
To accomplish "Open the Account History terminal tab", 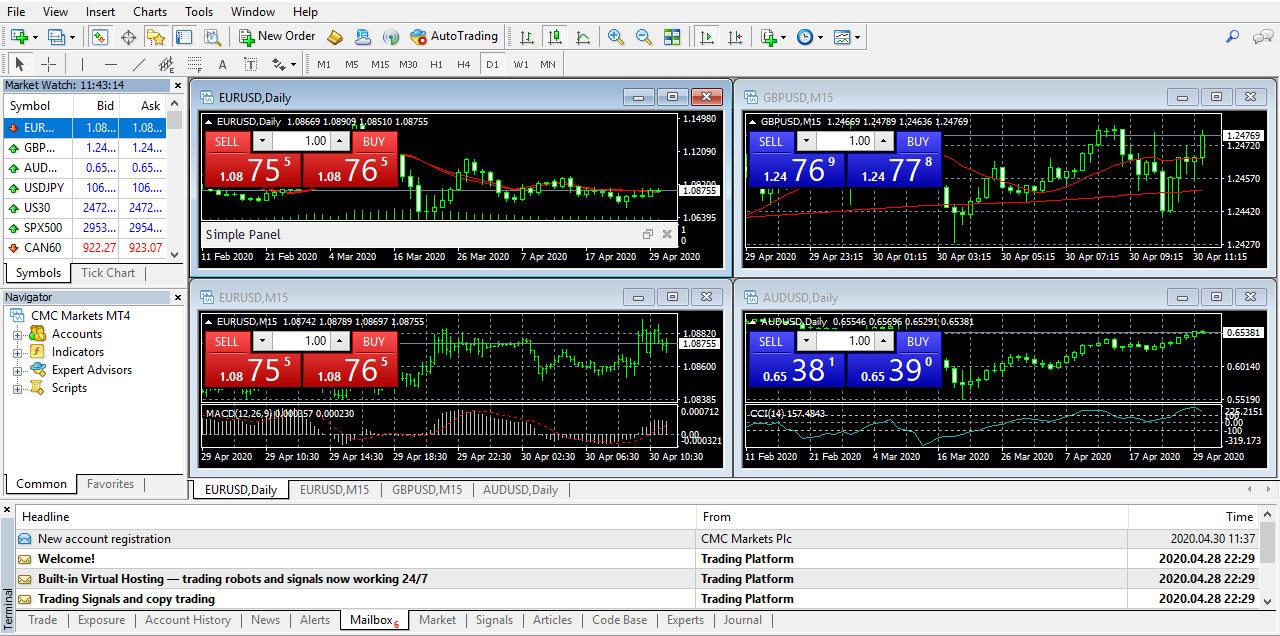I will pos(188,620).
